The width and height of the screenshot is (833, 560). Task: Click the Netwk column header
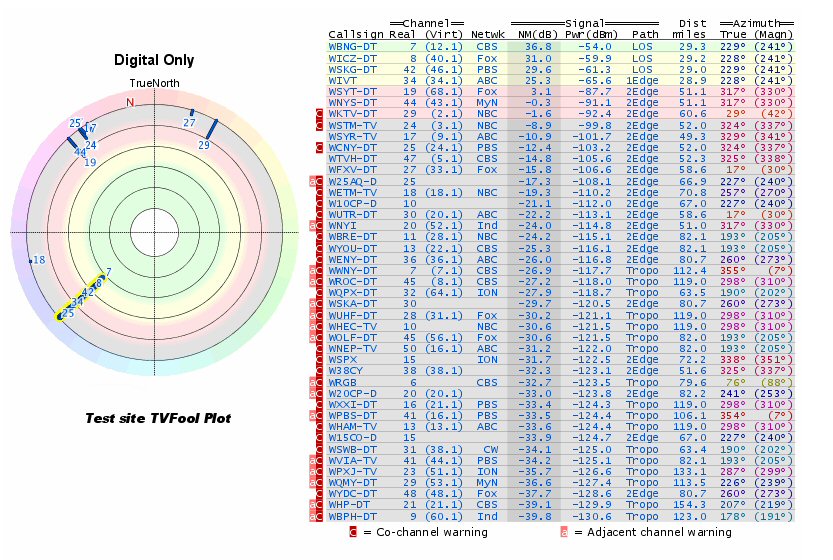[x=488, y=34]
